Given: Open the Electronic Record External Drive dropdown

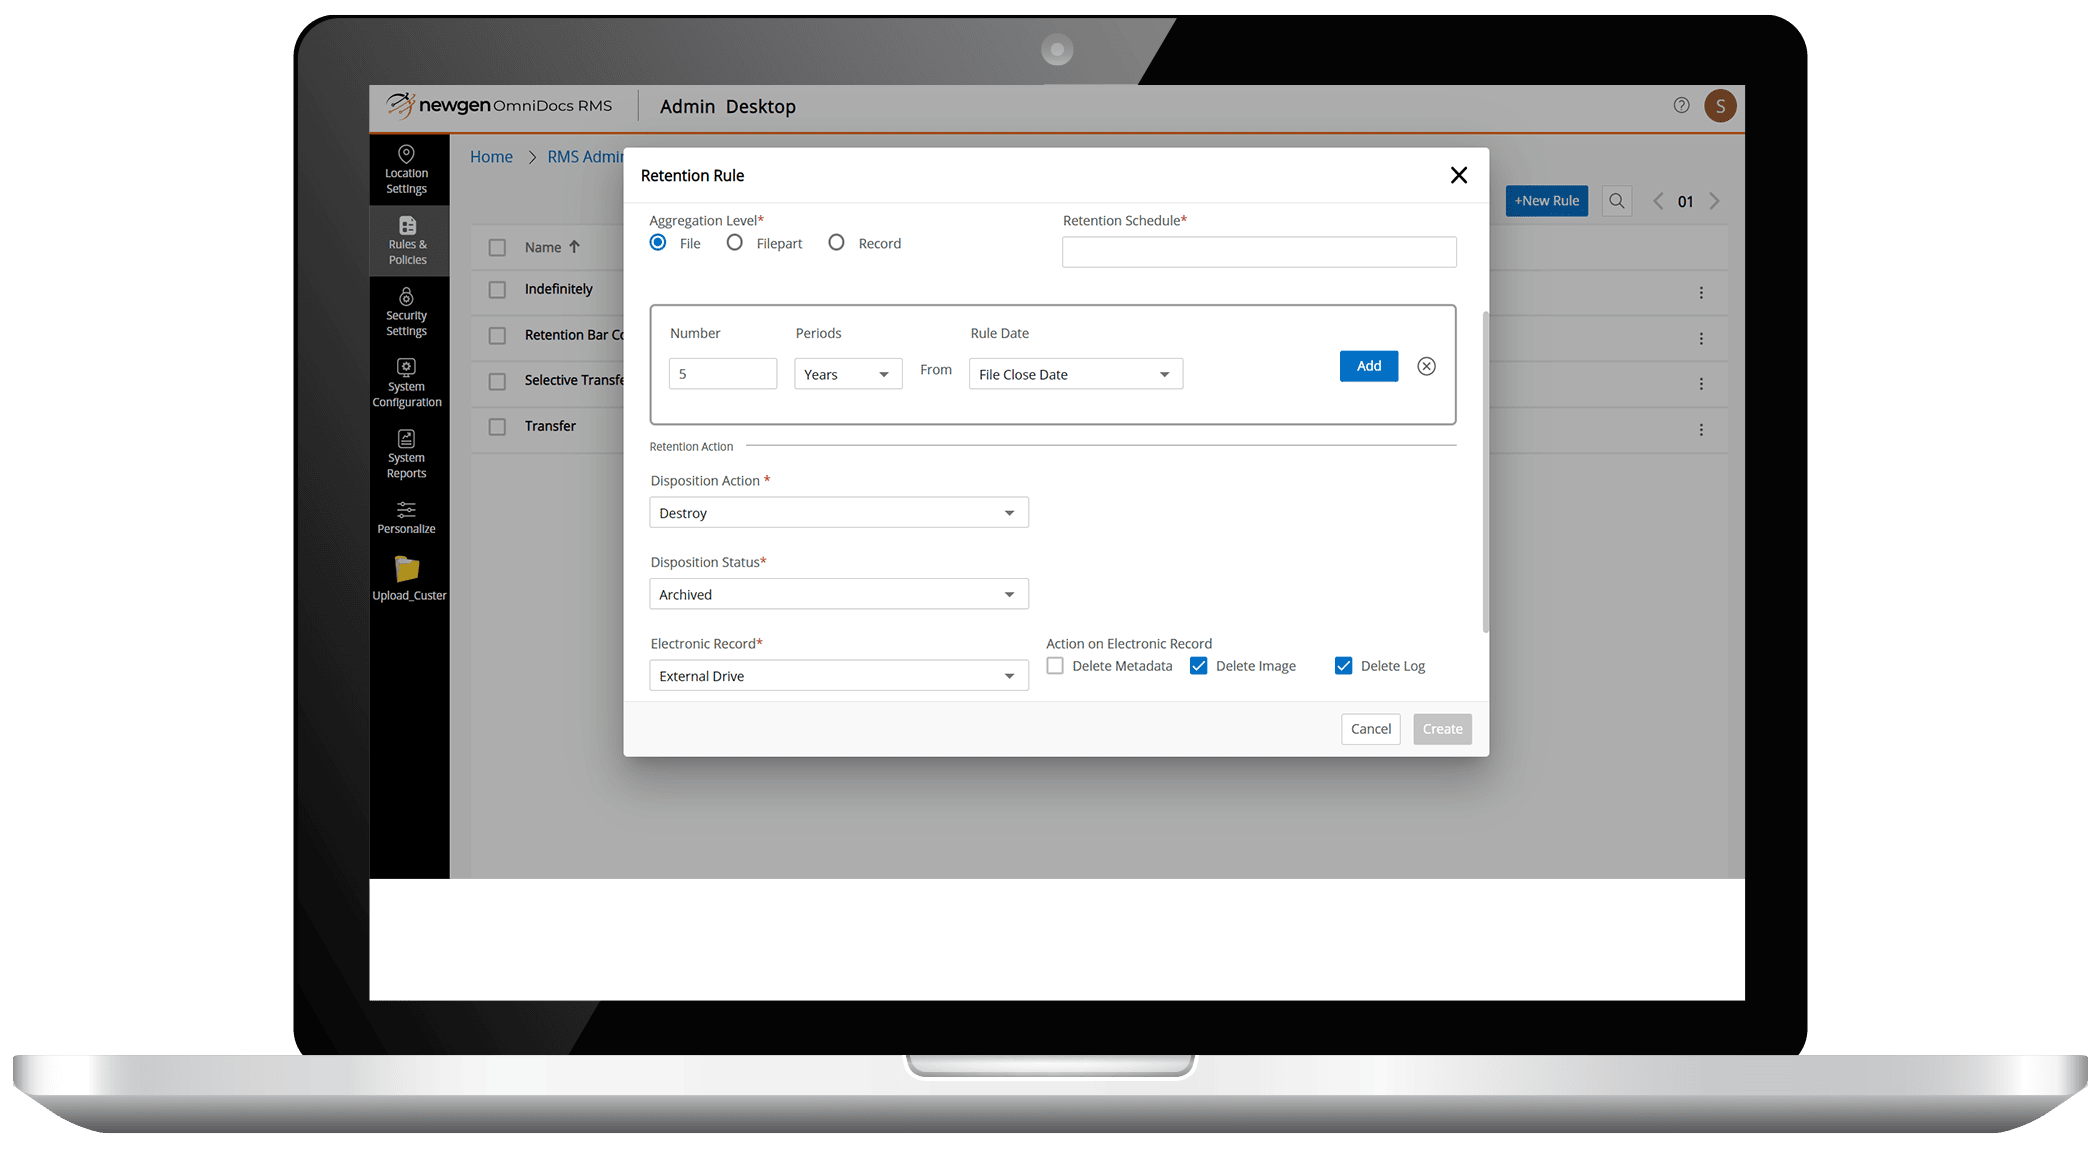Looking at the screenshot, I should (x=838, y=676).
